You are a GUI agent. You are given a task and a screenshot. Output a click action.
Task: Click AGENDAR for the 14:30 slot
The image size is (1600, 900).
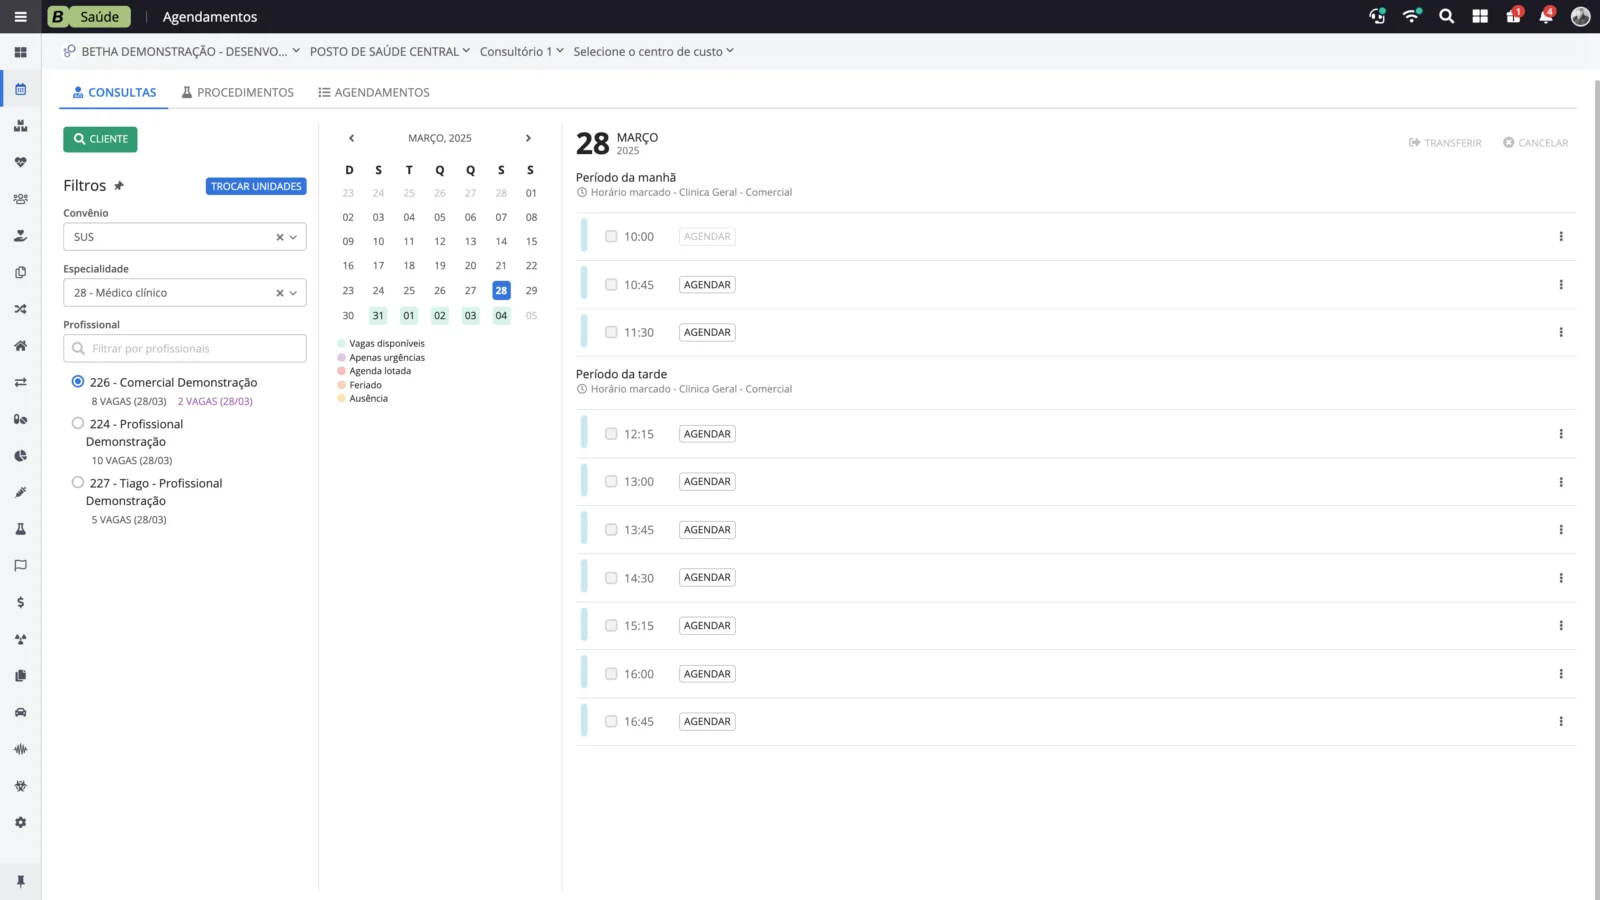(x=707, y=578)
